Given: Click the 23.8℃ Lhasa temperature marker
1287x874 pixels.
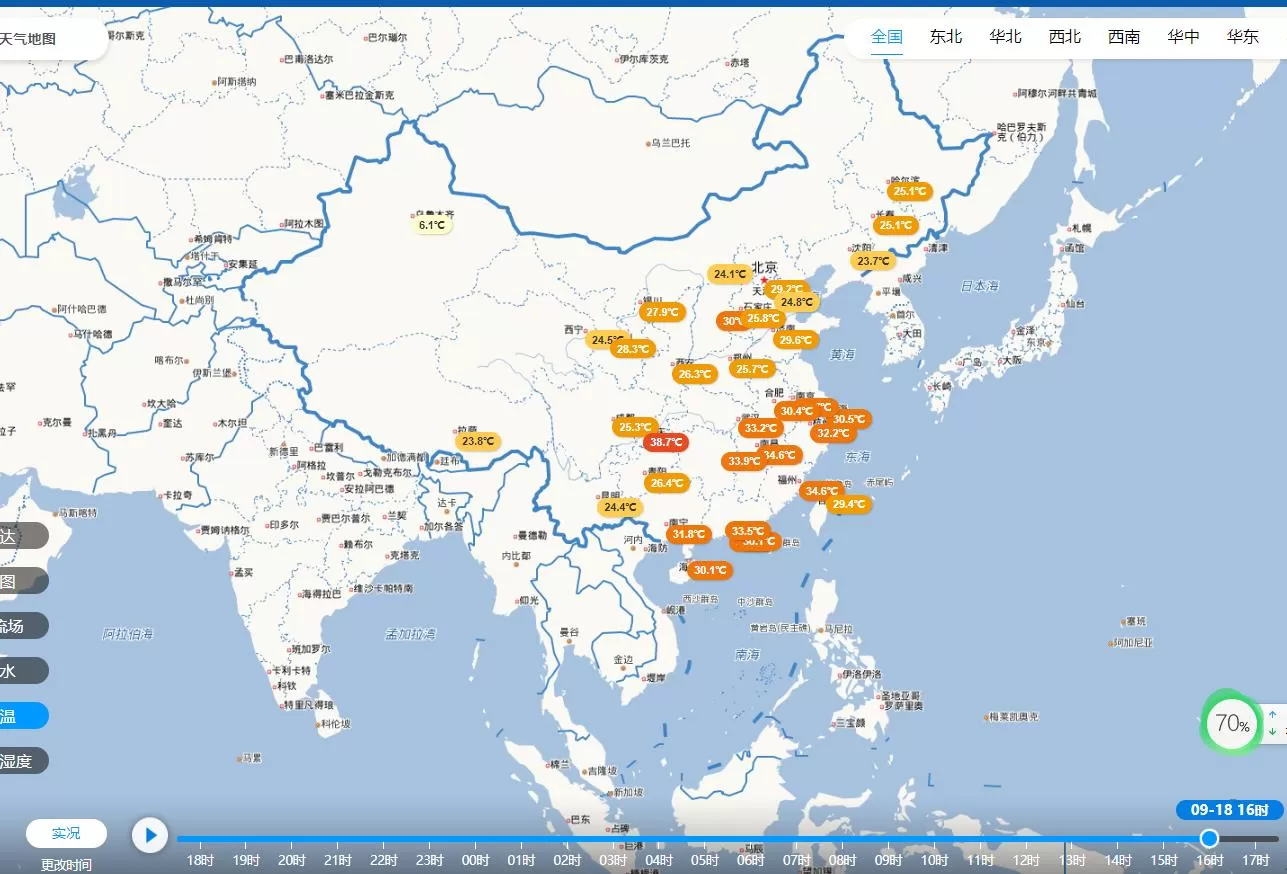Looking at the screenshot, I should (x=478, y=441).
